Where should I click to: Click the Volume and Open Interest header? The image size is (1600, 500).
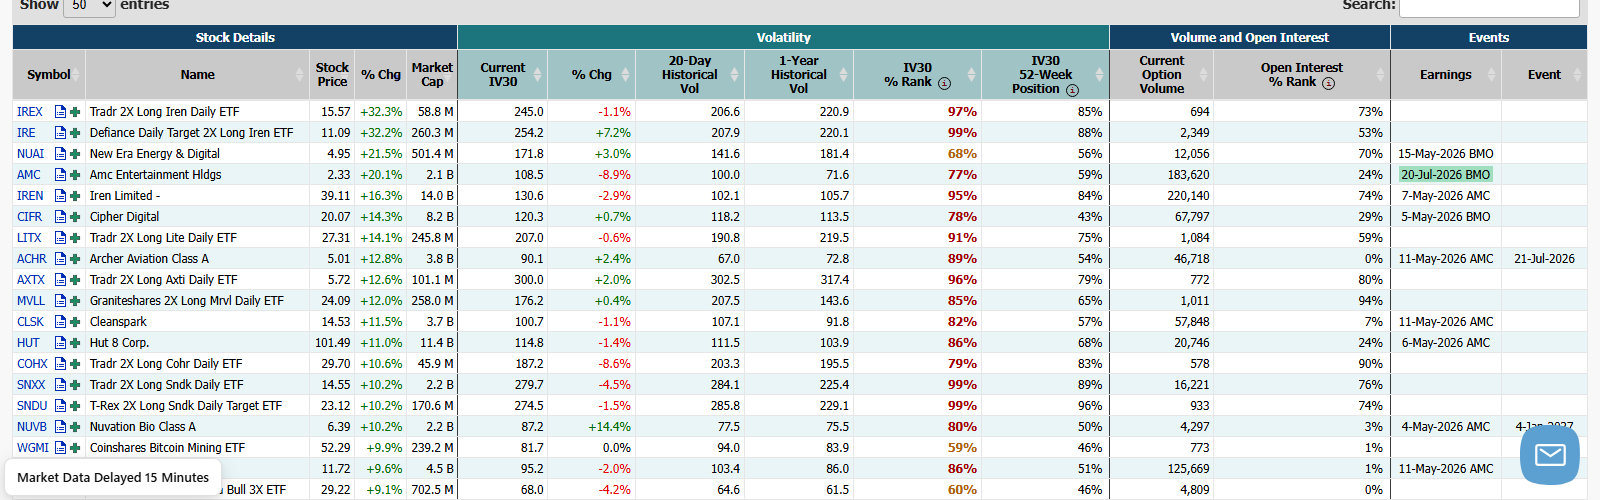point(1250,37)
